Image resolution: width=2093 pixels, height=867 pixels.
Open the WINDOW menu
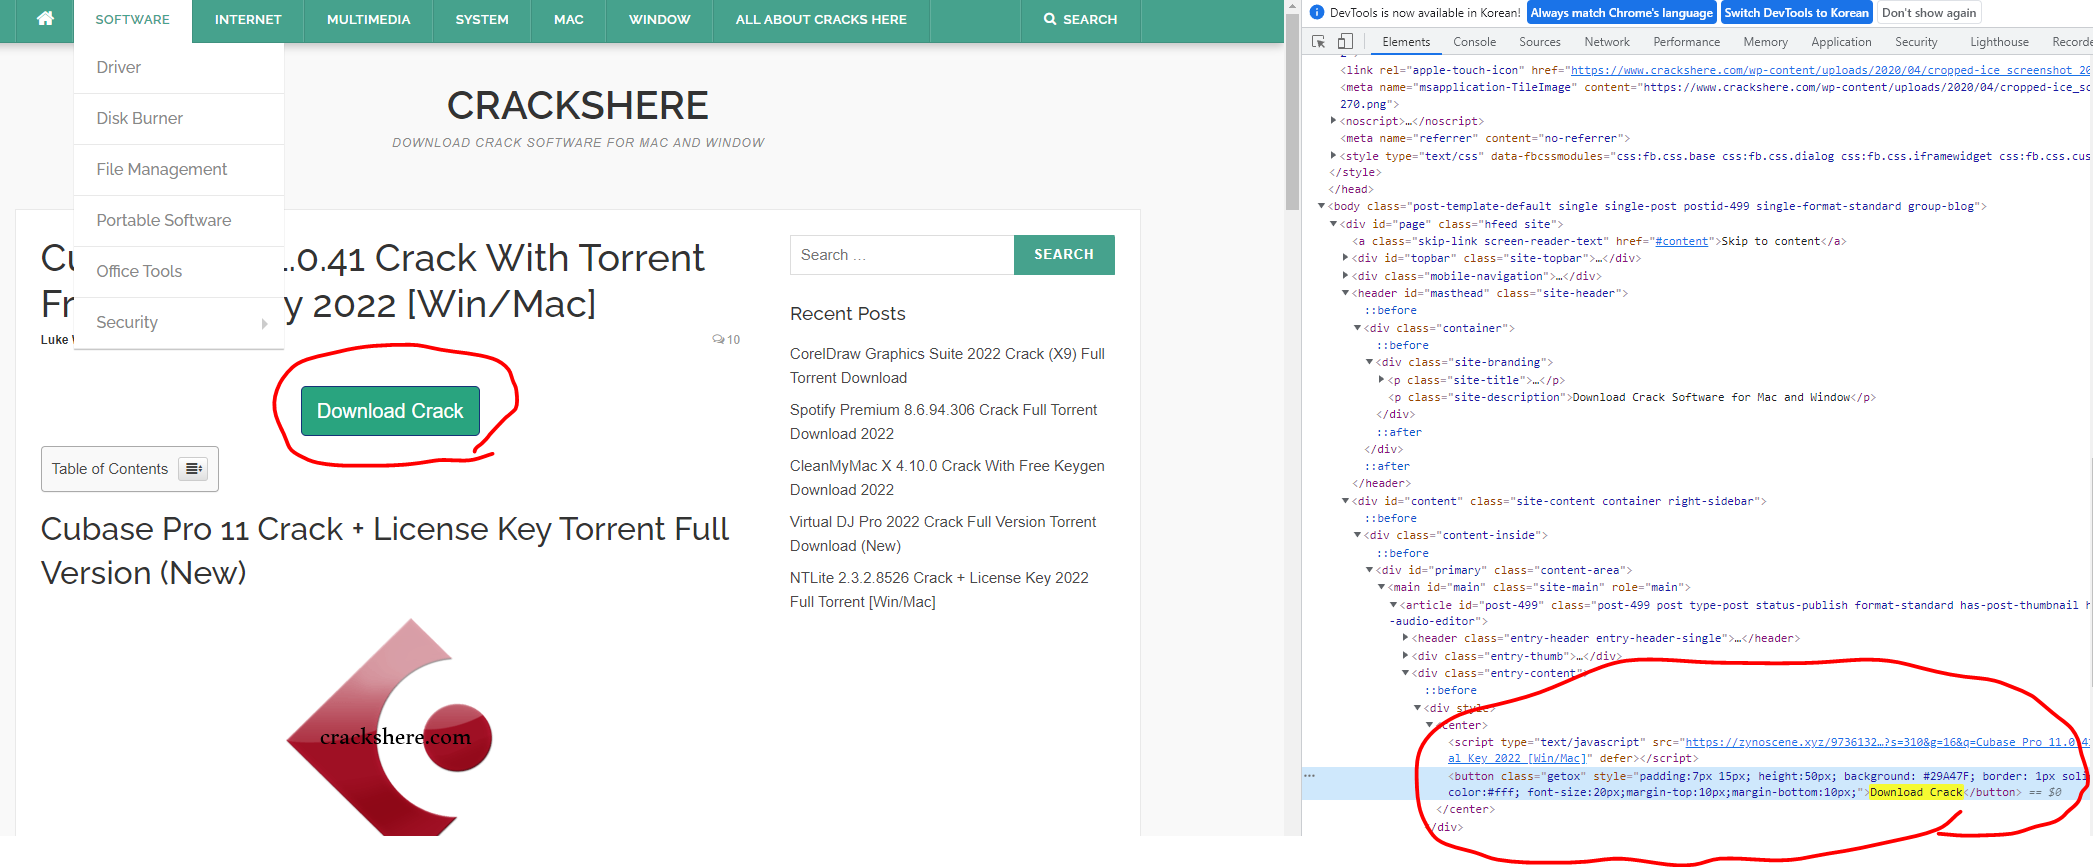[x=660, y=20]
